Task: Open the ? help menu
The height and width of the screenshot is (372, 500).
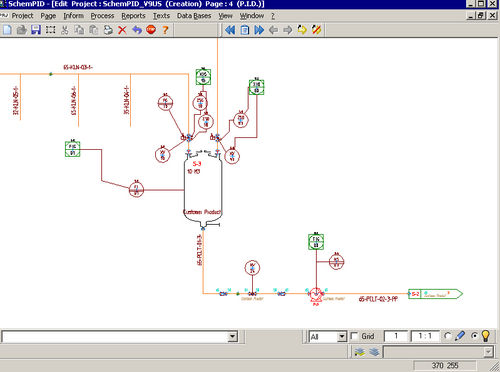Action: pos(273,16)
